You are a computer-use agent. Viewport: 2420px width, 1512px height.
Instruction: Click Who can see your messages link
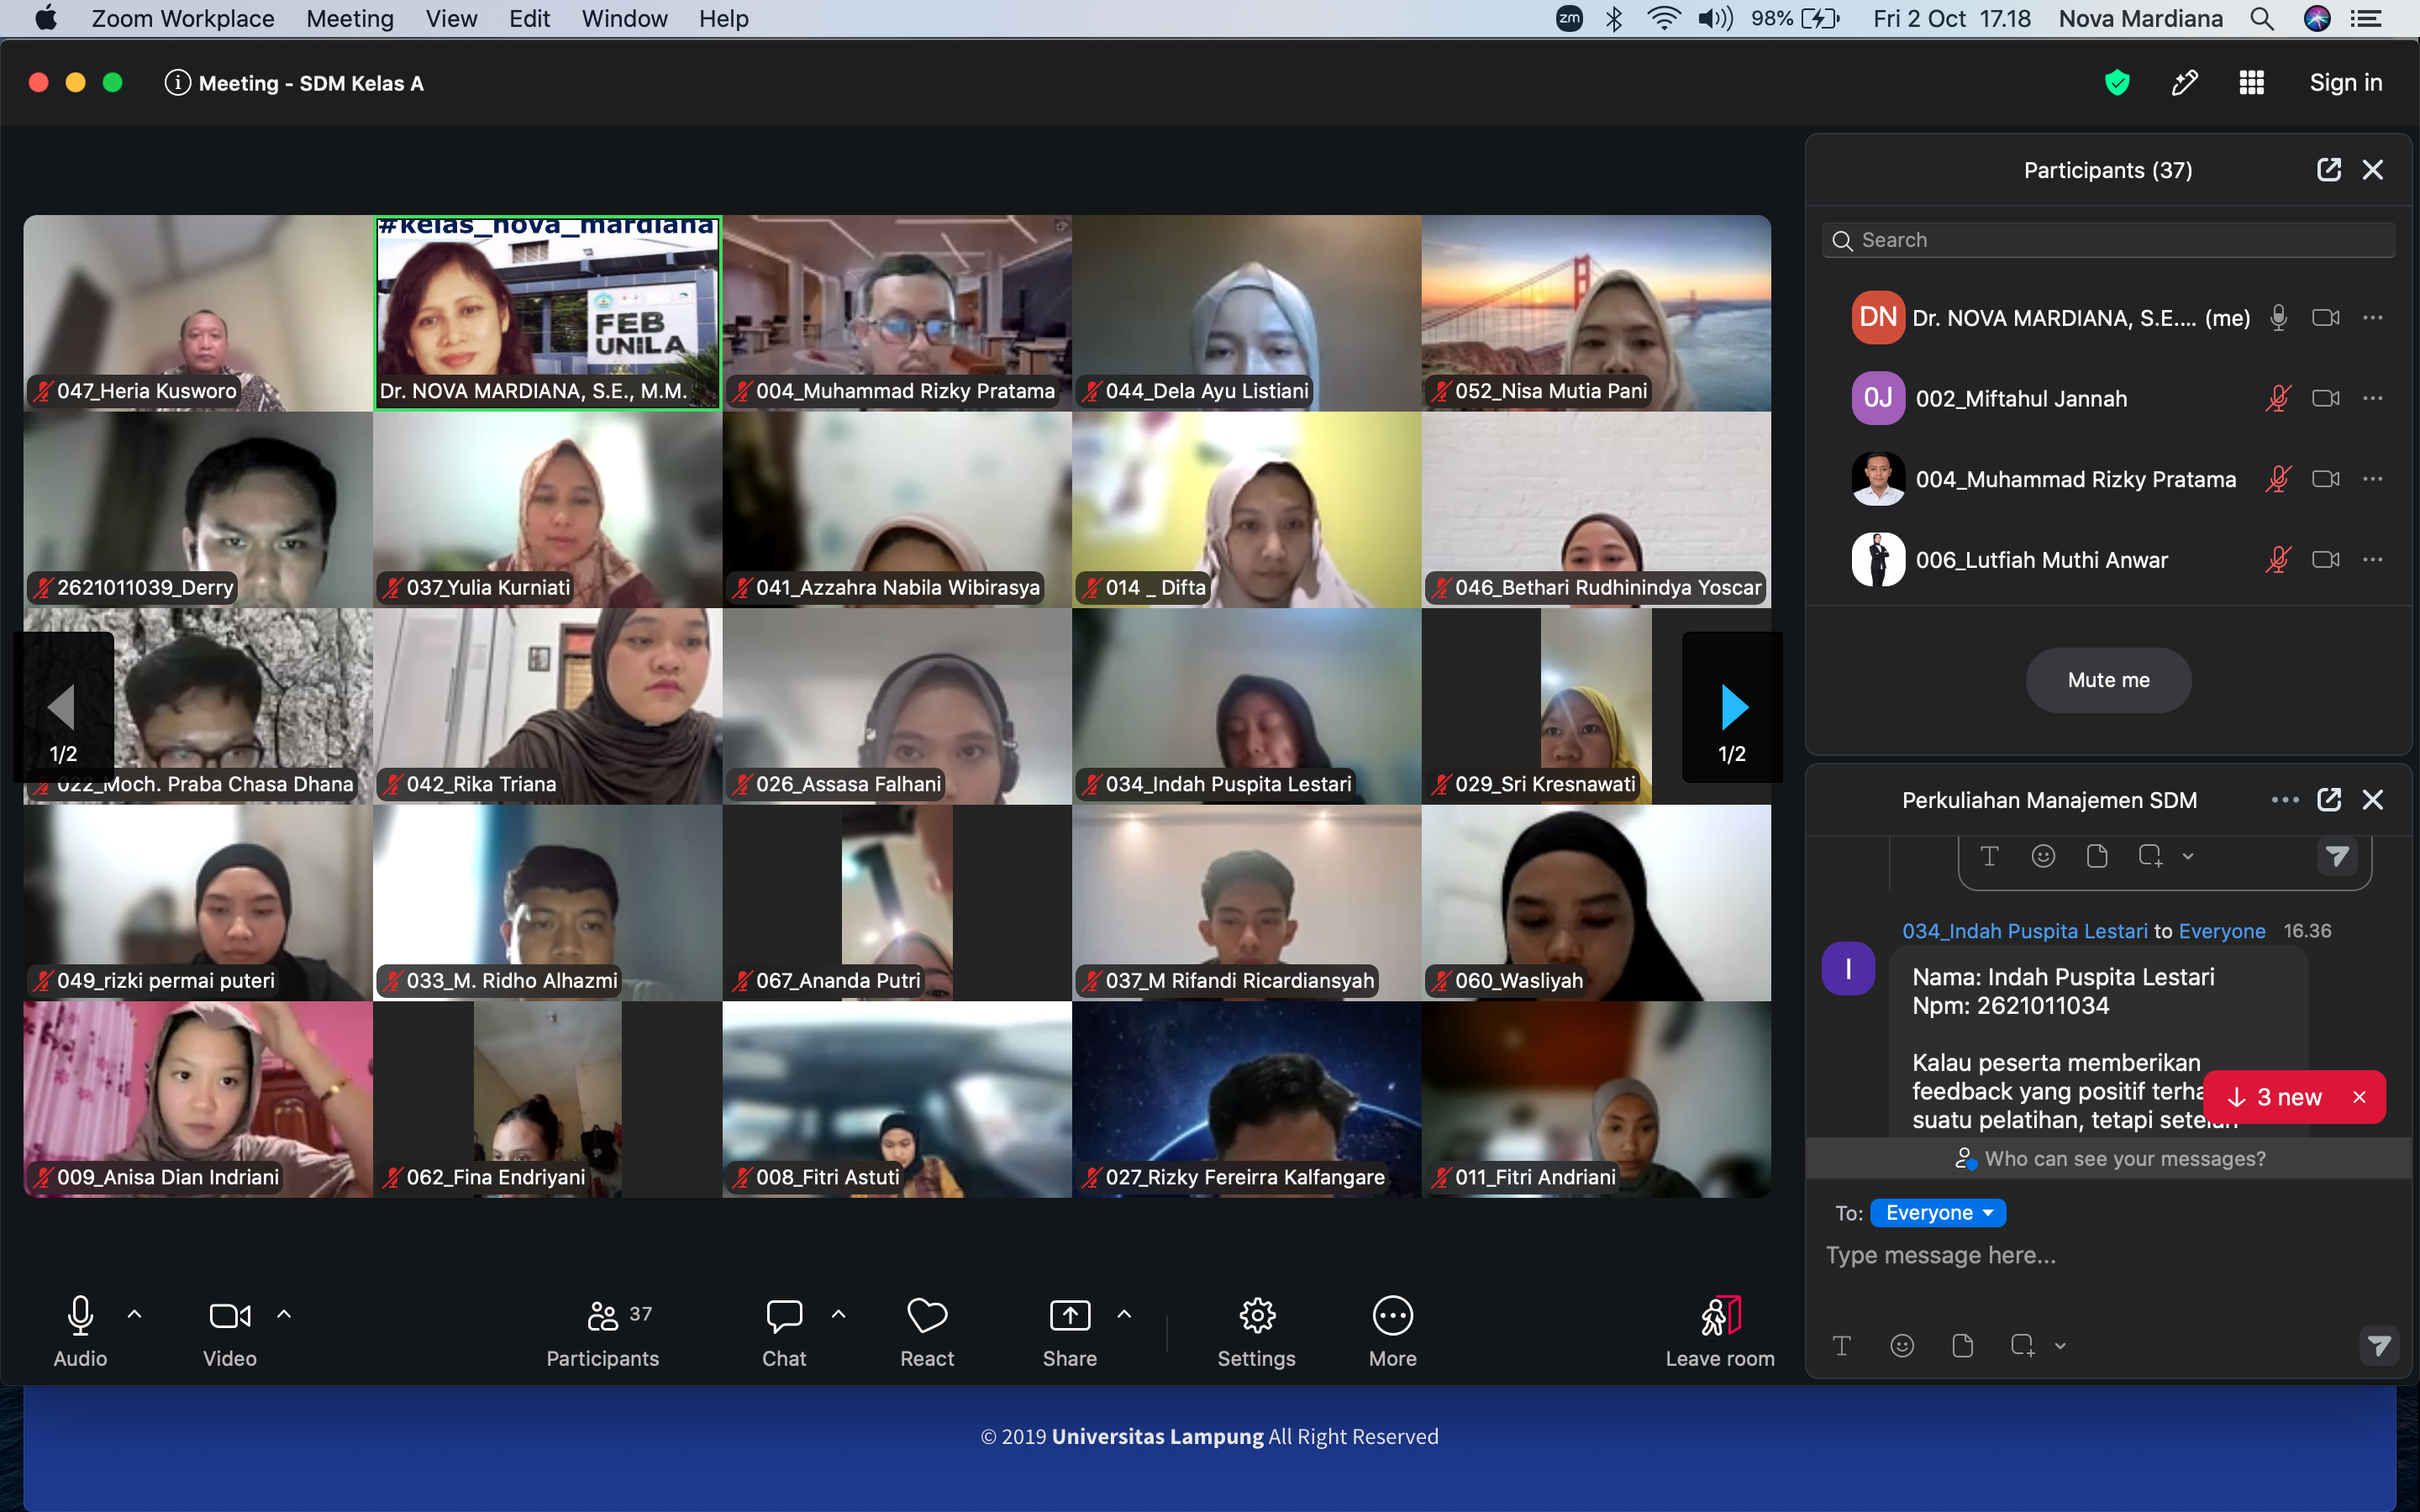click(x=2110, y=1159)
